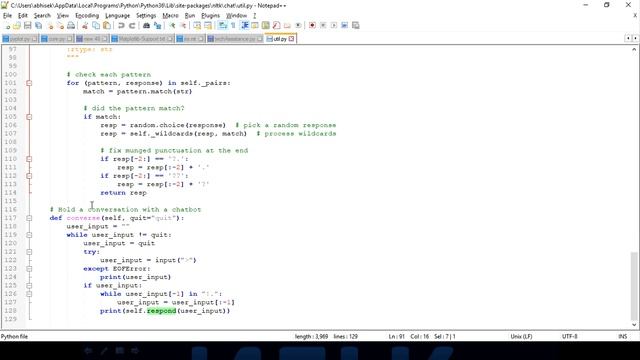Click the Print toolbar icon
640x360 pixels.
[71, 25]
